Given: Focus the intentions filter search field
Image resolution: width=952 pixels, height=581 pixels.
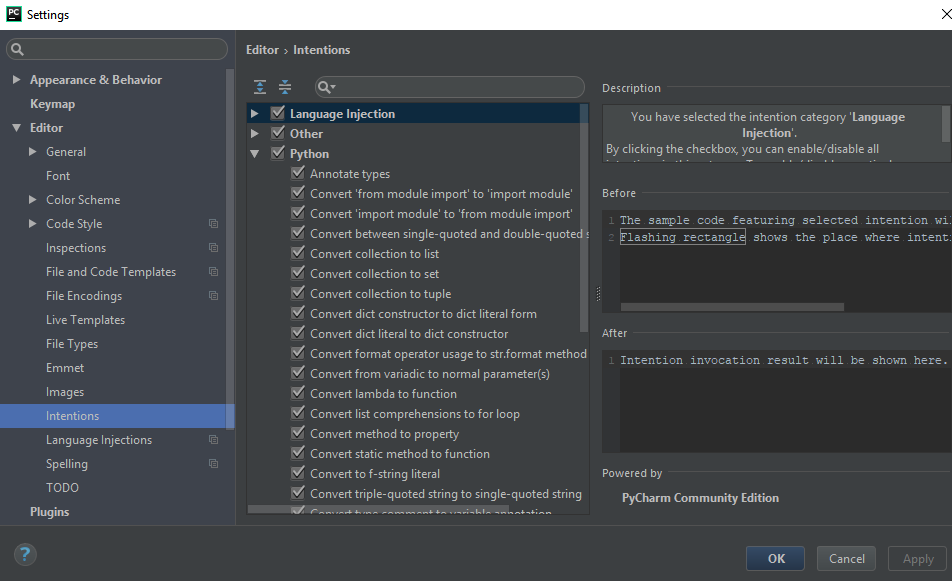Looking at the screenshot, I should 450,87.
